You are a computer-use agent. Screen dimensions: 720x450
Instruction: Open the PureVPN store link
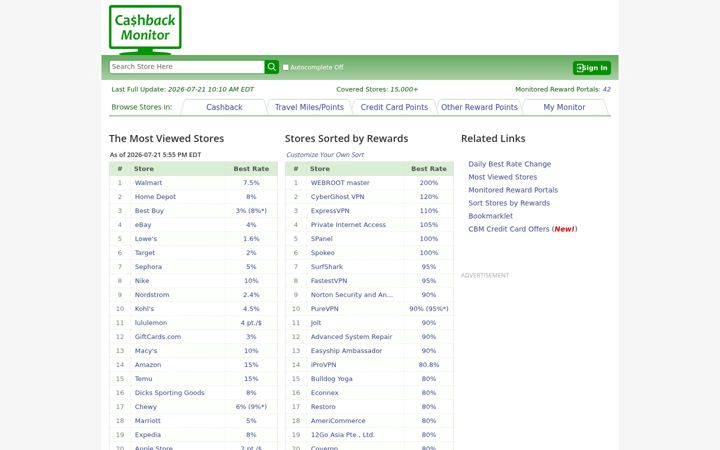[x=324, y=309]
